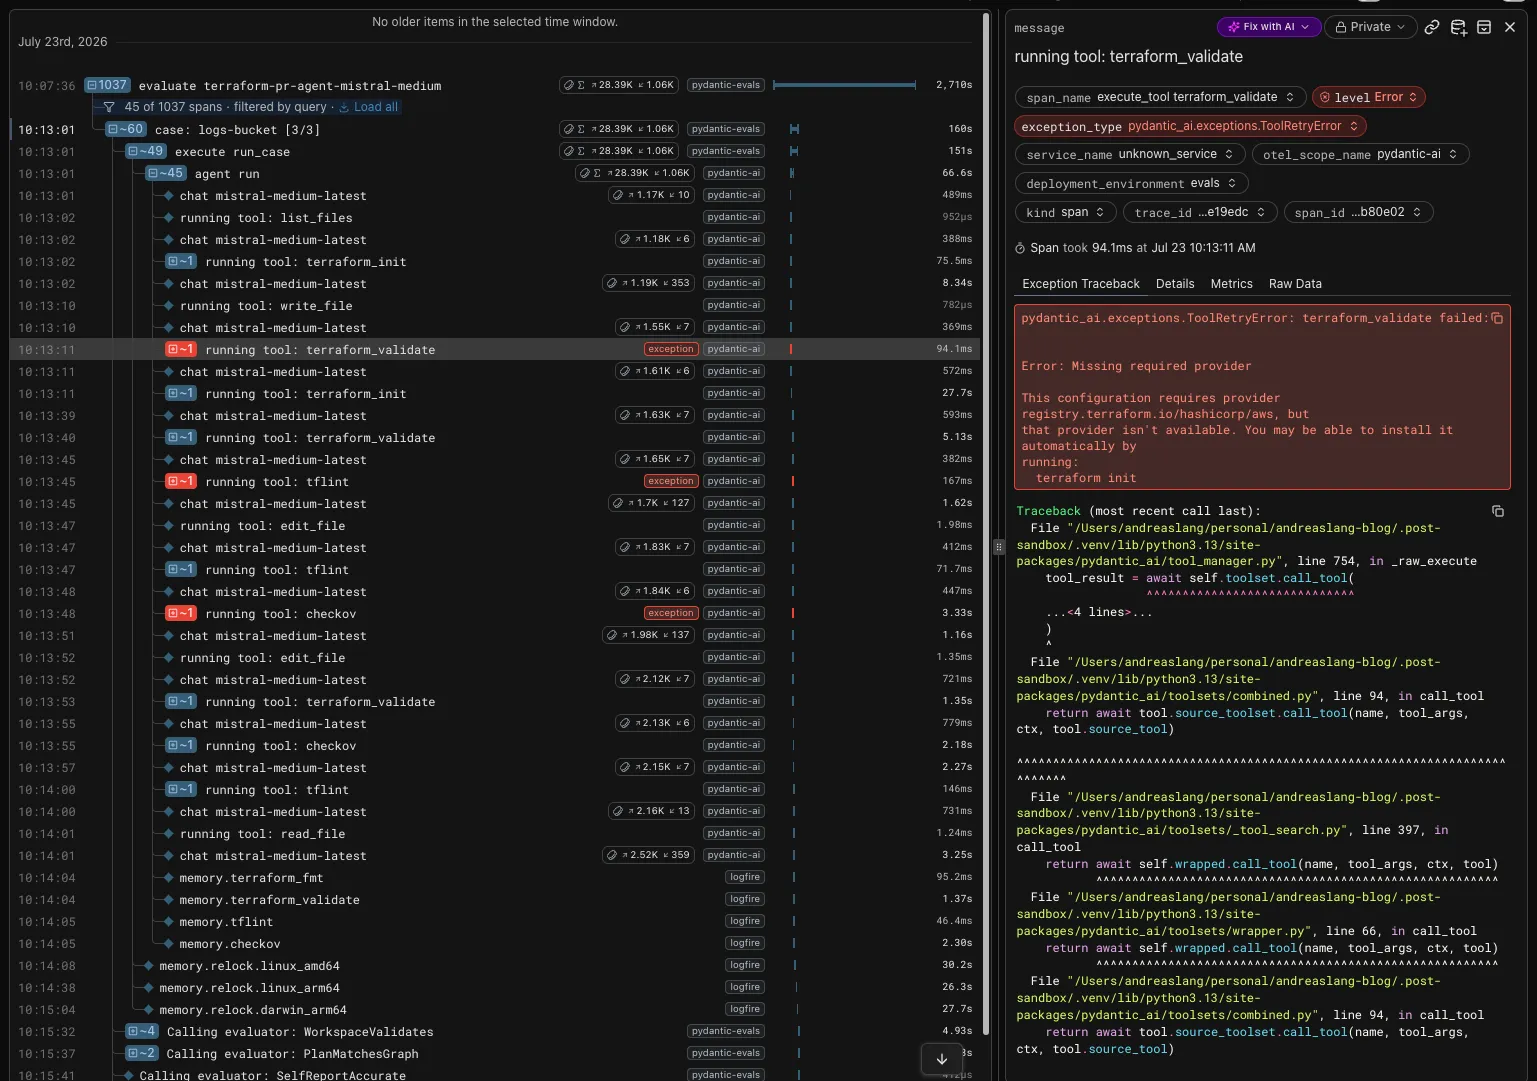Click the filter funnel icon on spans summary
1537x1081 pixels.
109,107
